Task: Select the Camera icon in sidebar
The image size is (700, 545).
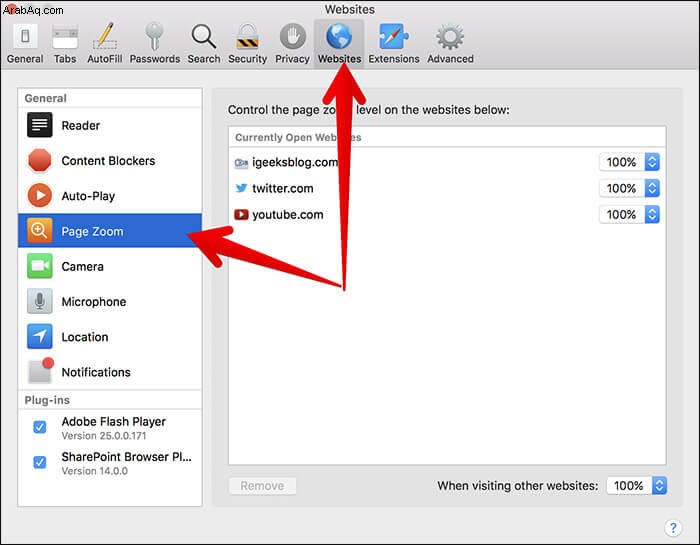Action: pyautogui.click(x=40, y=266)
